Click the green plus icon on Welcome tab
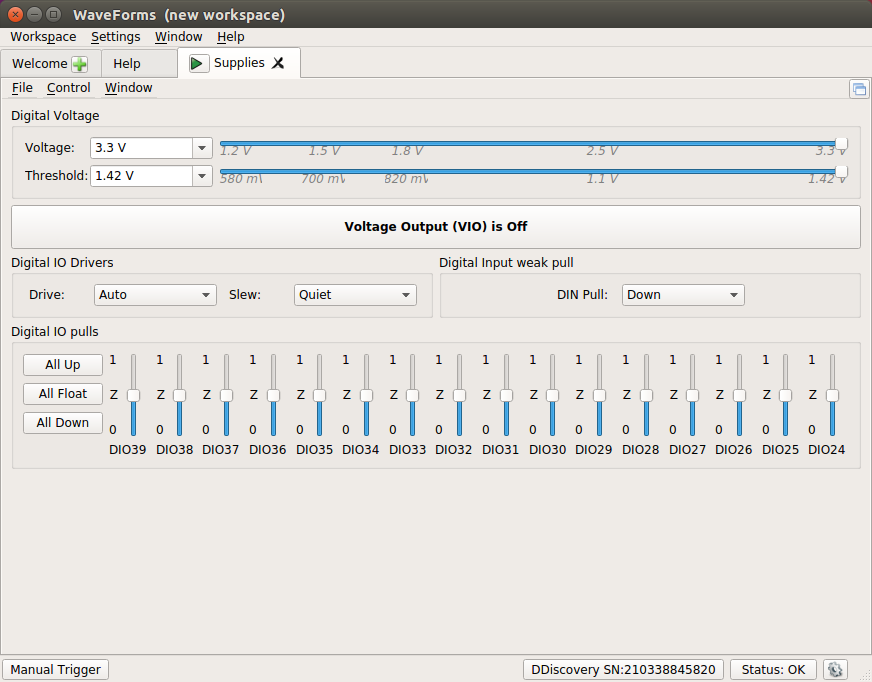The image size is (872, 682). (x=80, y=64)
